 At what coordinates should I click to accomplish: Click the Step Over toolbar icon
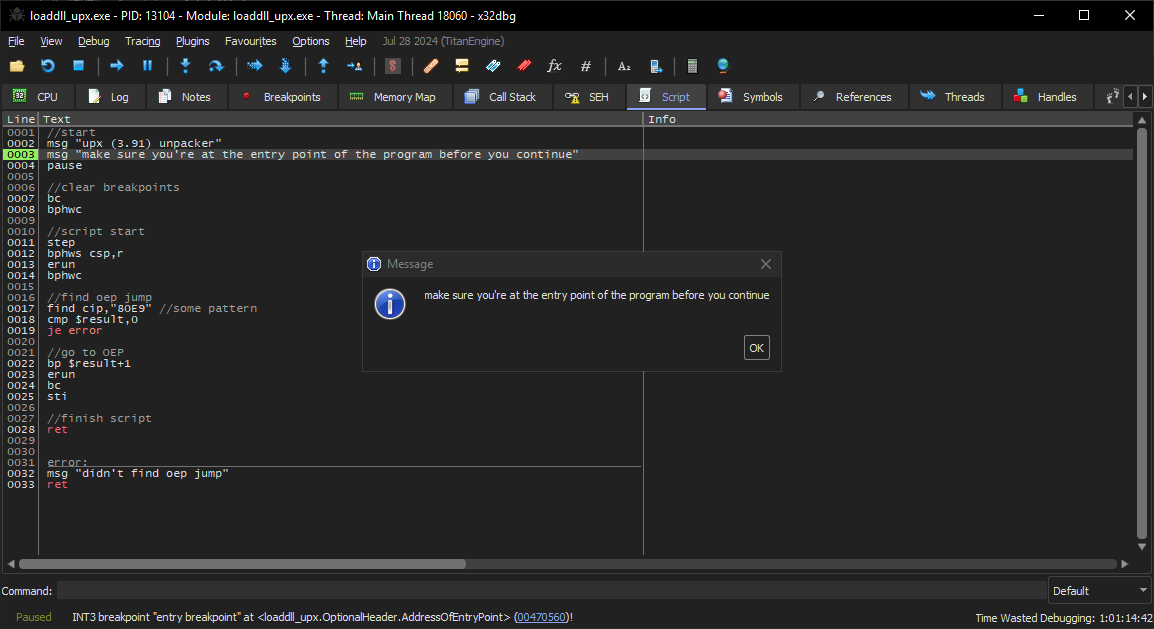pos(215,66)
